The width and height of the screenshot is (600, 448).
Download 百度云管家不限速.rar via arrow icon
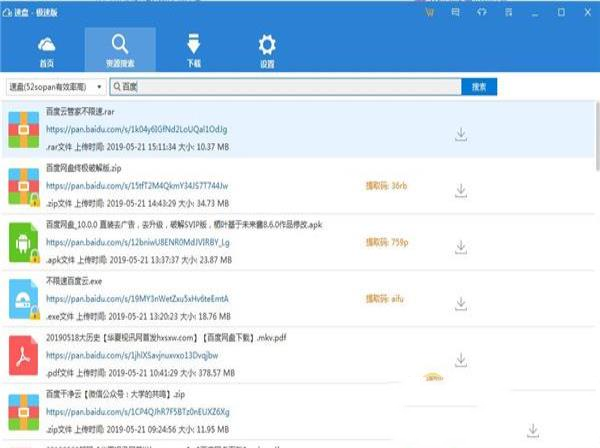pos(461,133)
